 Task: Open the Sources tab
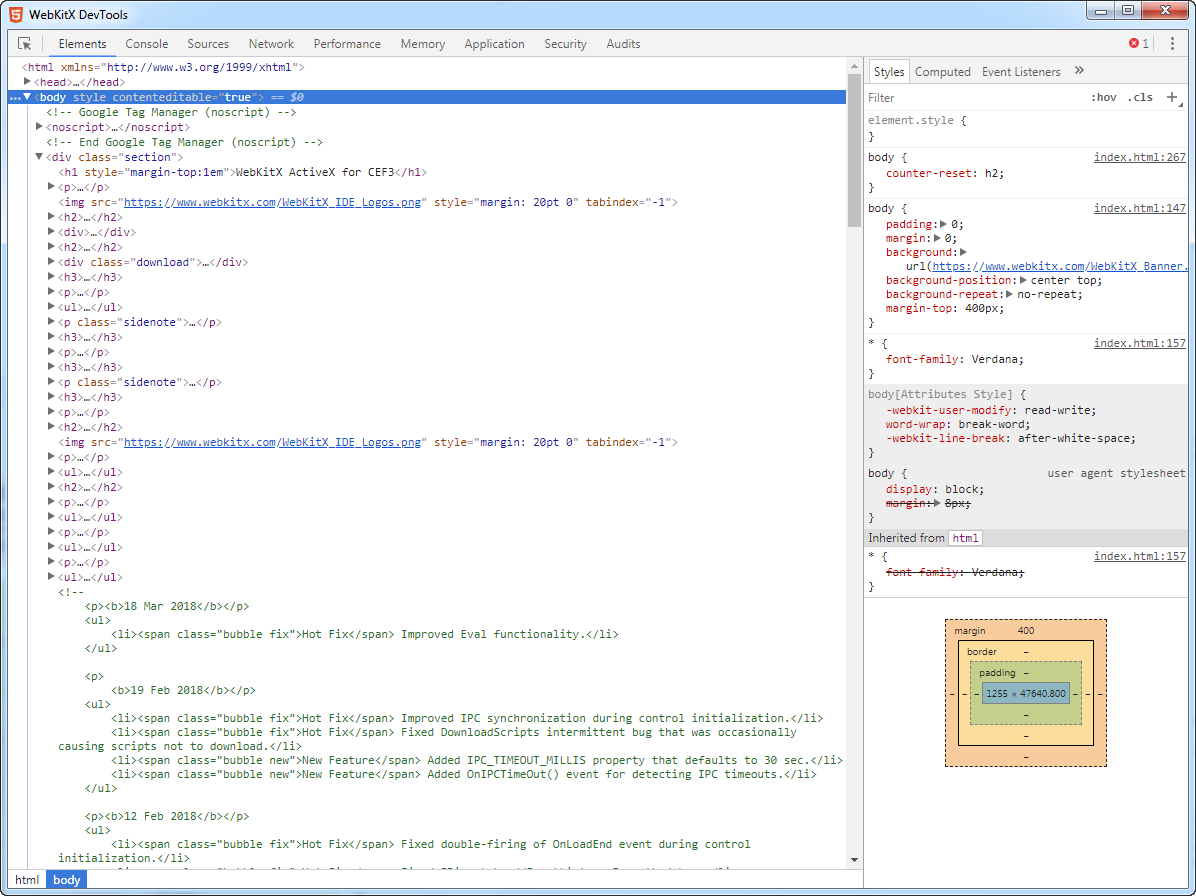coord(207,43)
